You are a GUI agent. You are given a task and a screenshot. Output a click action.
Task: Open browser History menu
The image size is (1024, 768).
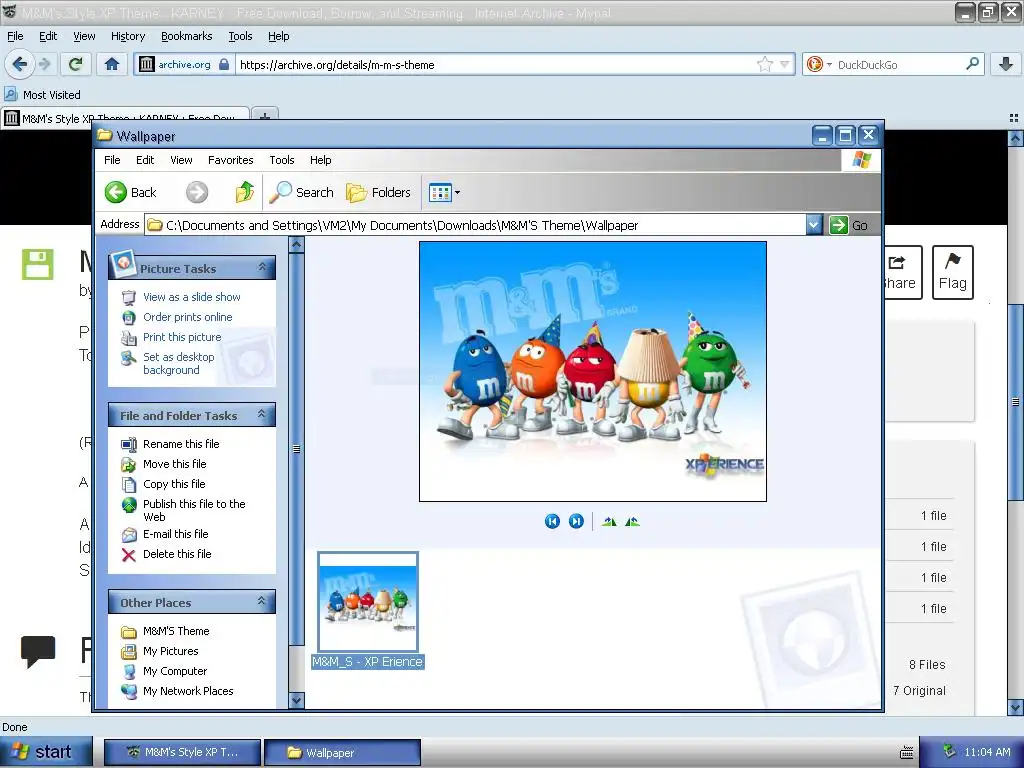(128, 36)
